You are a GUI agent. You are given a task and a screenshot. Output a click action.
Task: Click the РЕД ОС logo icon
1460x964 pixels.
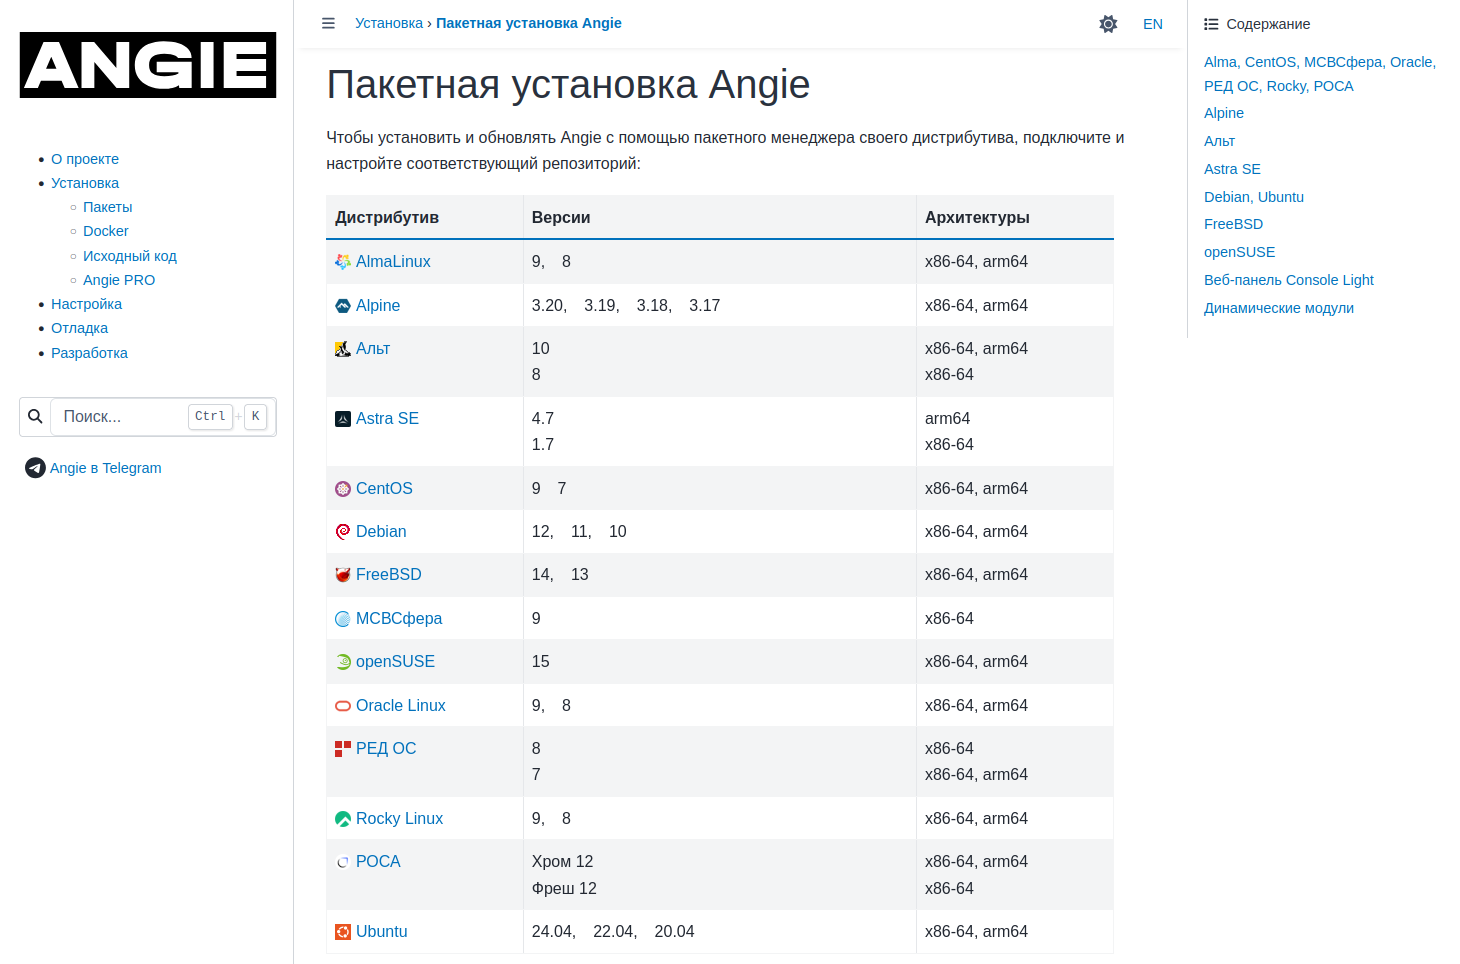pyautogui.click(x=343, y=748)
